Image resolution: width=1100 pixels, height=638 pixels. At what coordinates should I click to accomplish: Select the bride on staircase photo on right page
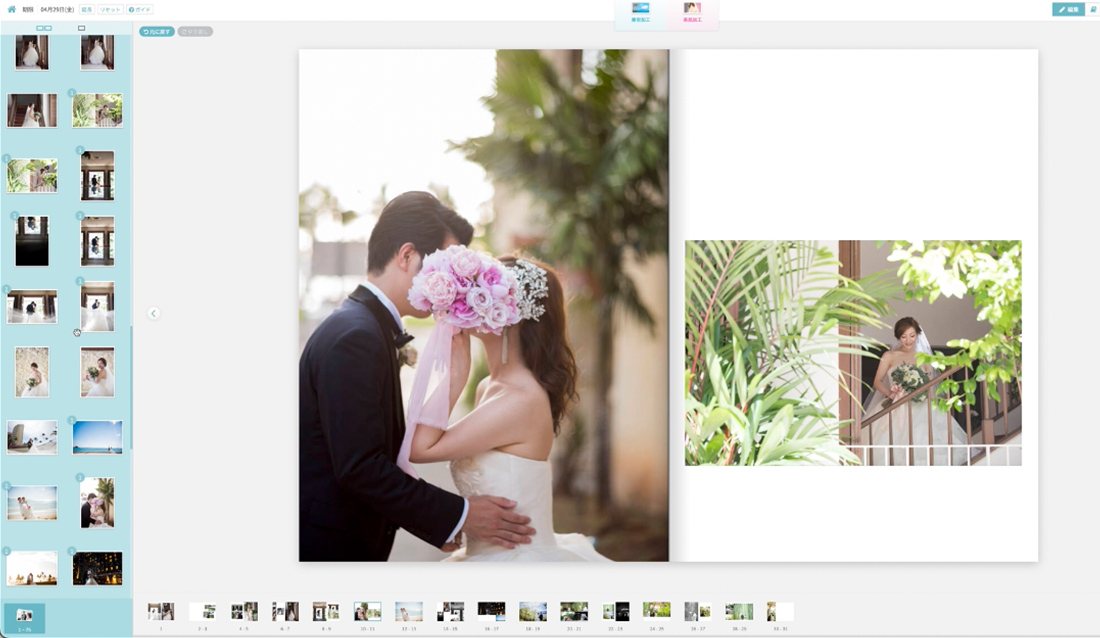coord(853,353)
